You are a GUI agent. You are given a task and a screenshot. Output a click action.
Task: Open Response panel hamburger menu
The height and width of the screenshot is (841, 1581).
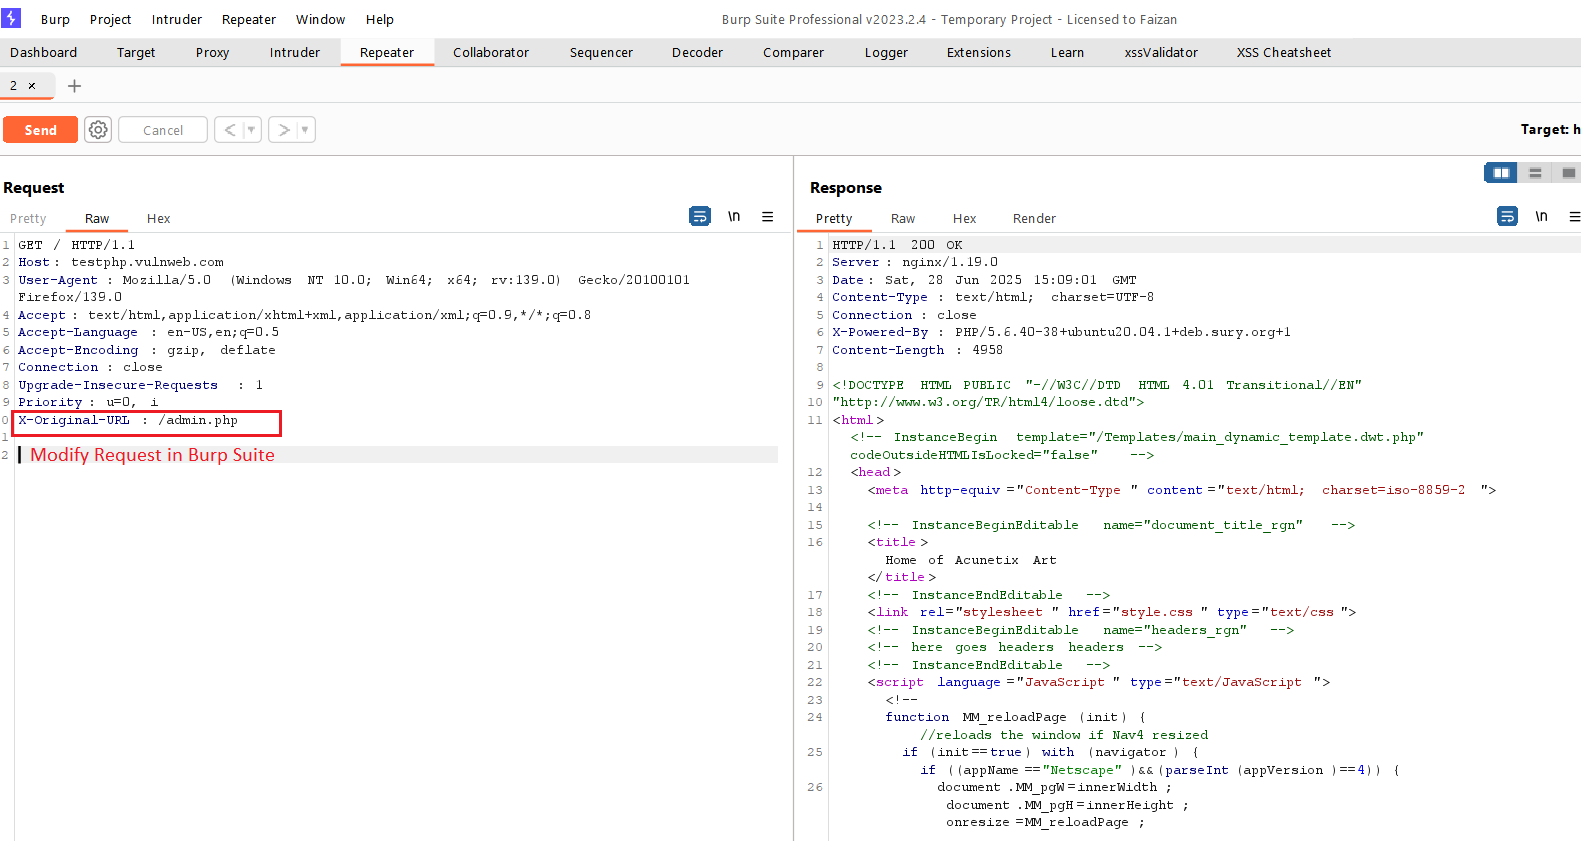[x=1575, y=216]
